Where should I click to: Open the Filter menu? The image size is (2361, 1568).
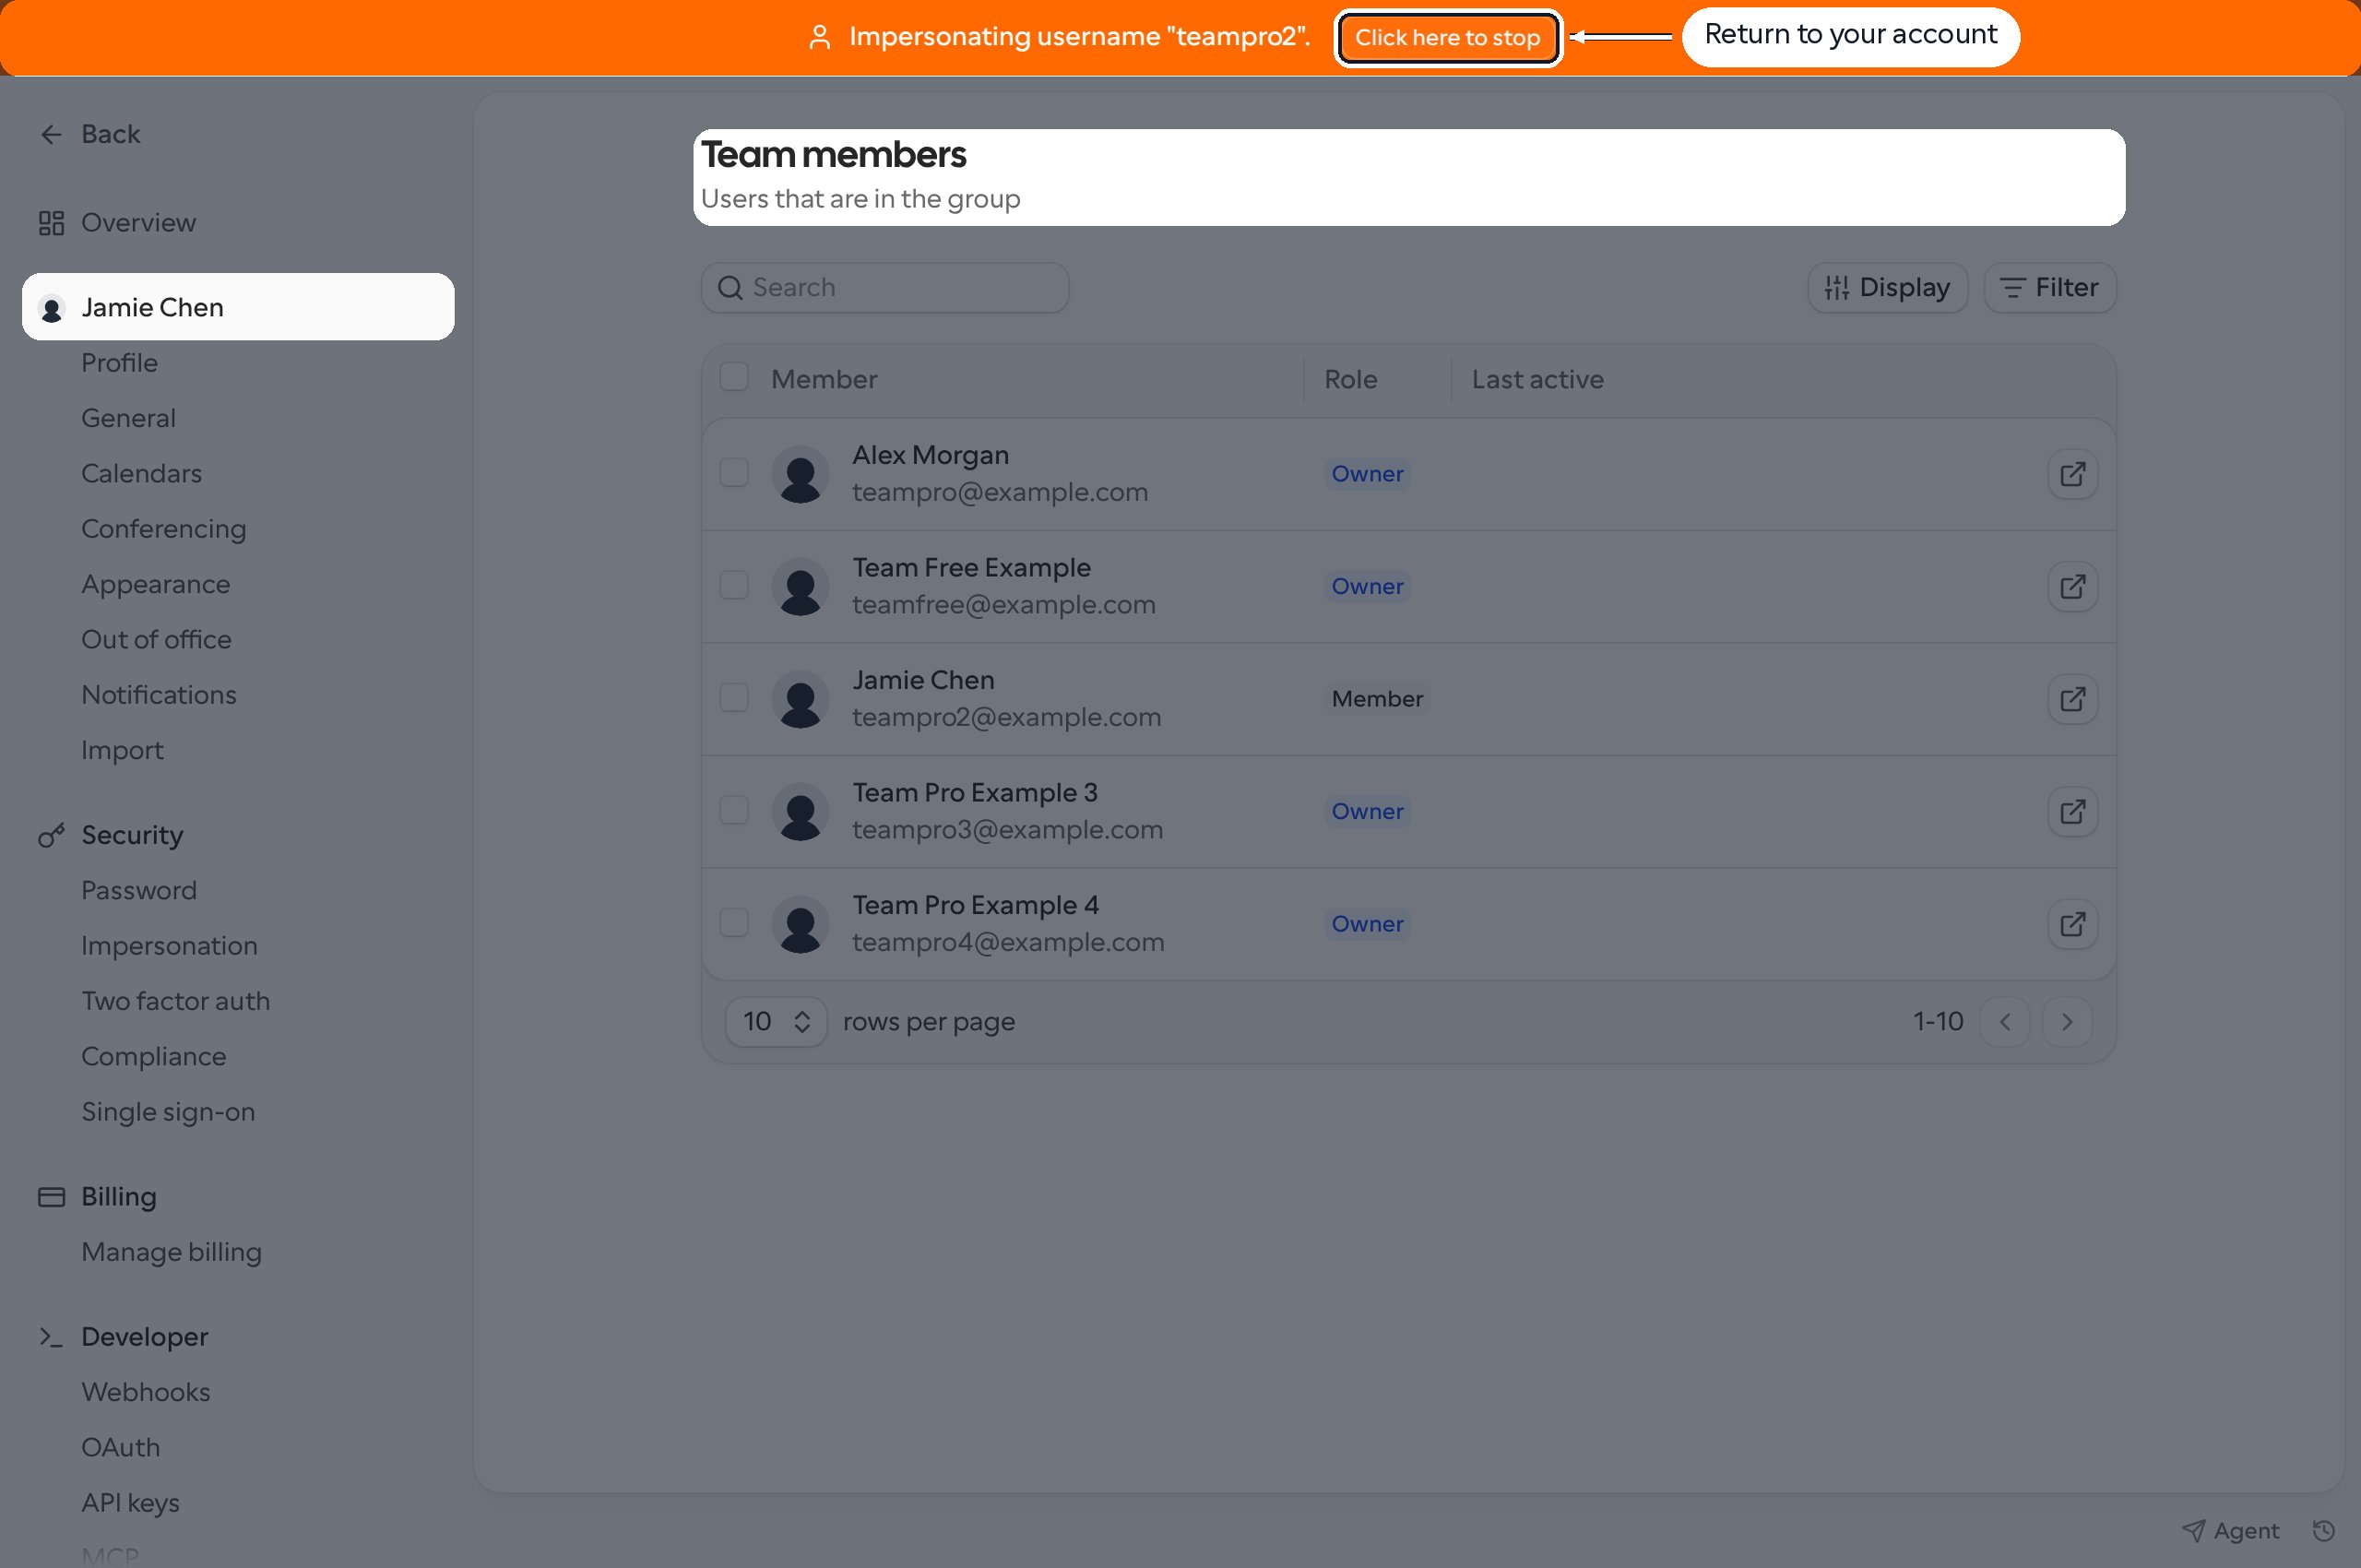click(x=2049, y=288)
